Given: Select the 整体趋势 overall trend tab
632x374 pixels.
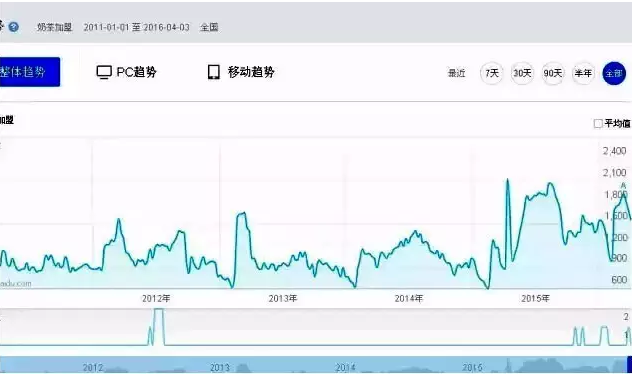Looking at the screenshot, I should [29, 72].
